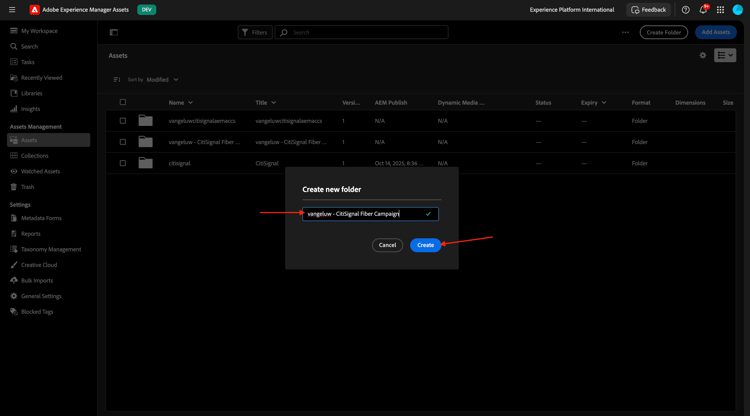This screenshot has height=416, width=750.
Task: Click the Dimensions column header
Action: tap(690, 103)
